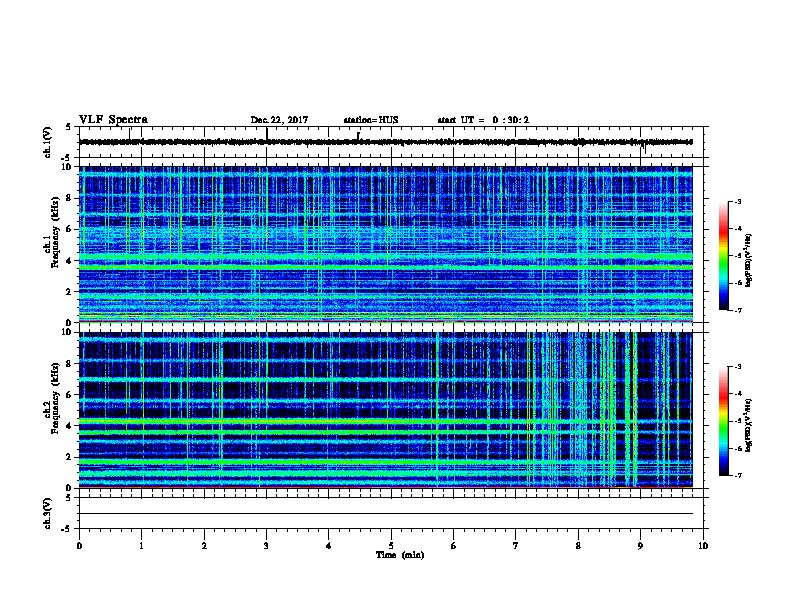Click the time axis tick label '5'
The image size is (792, 612).
click(391, 545)
